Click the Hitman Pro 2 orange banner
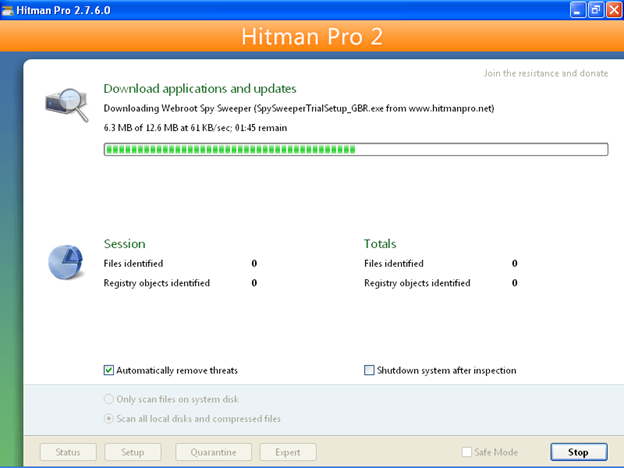624x468 pixels. pos(312,38)
